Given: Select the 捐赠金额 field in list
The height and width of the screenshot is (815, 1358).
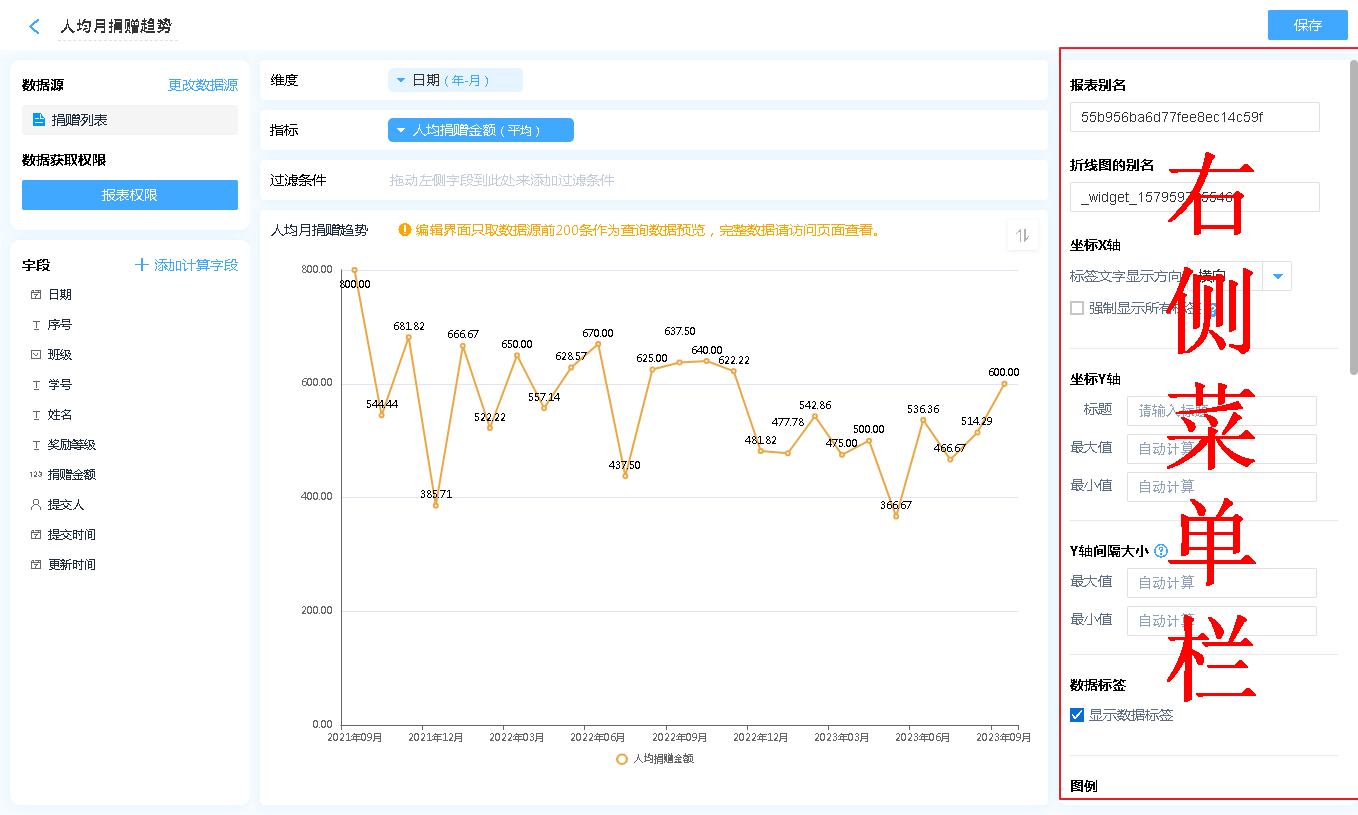Looking at the screenshot, I should pyautogui.click(x=71, y=475).
